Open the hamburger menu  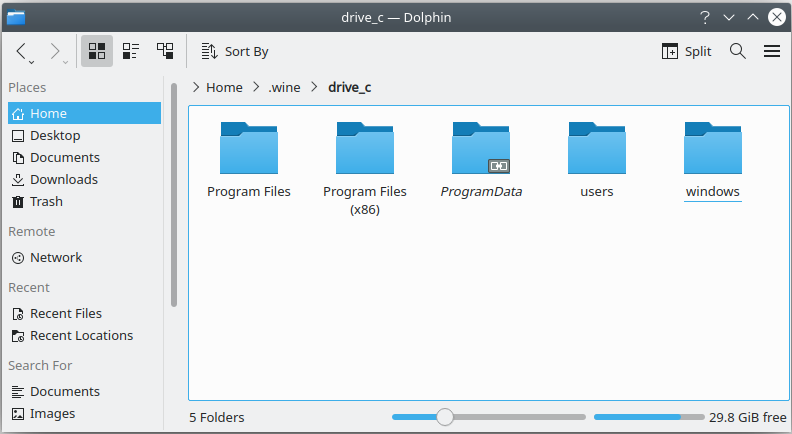click(772, 51)
